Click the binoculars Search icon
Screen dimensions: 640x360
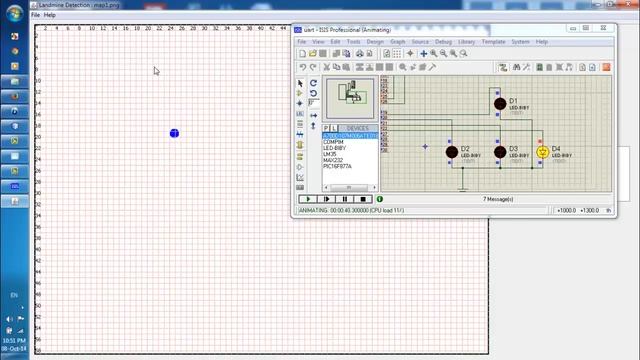click(516, 67)
